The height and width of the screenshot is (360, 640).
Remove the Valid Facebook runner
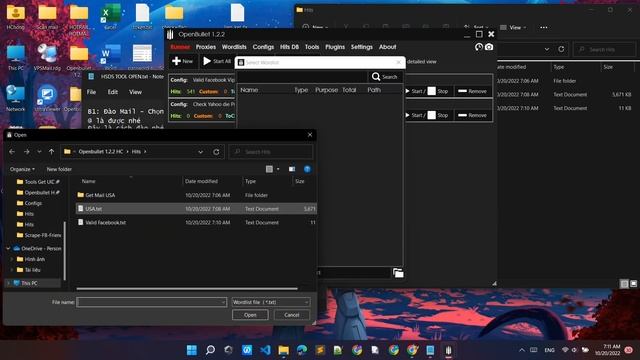coord(473,91)
